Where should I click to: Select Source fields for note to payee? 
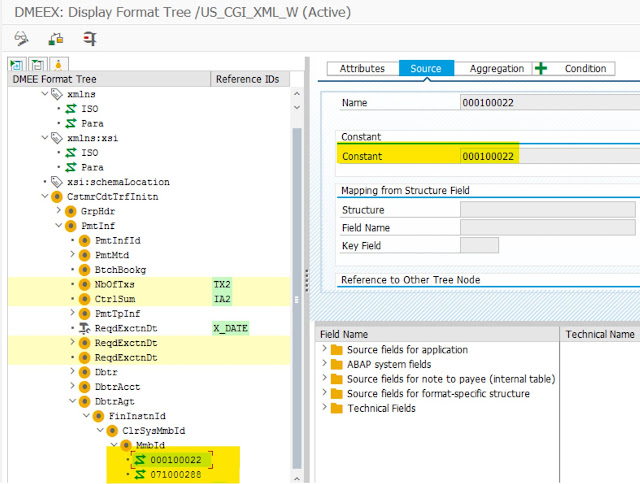[451, 379]
